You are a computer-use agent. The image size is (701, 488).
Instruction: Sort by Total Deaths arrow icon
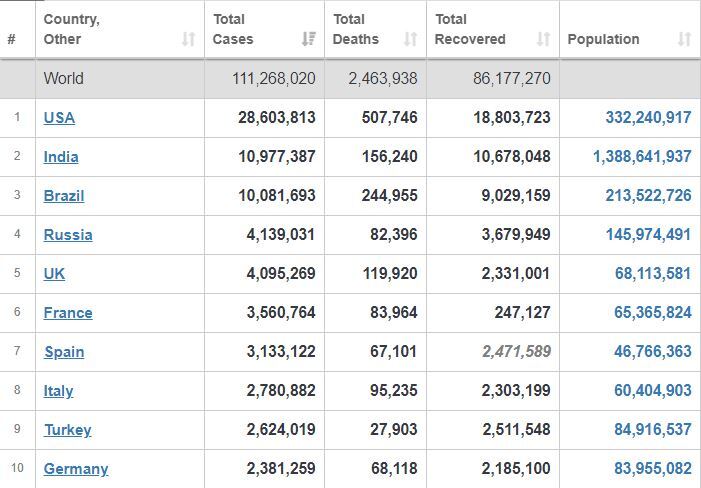(x=410, y=39)
